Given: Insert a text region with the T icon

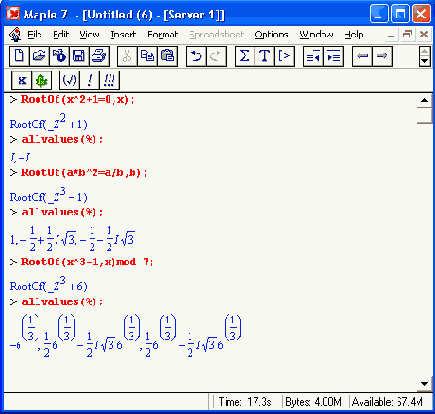Looking at the screenshot, I should coord(265,56).
